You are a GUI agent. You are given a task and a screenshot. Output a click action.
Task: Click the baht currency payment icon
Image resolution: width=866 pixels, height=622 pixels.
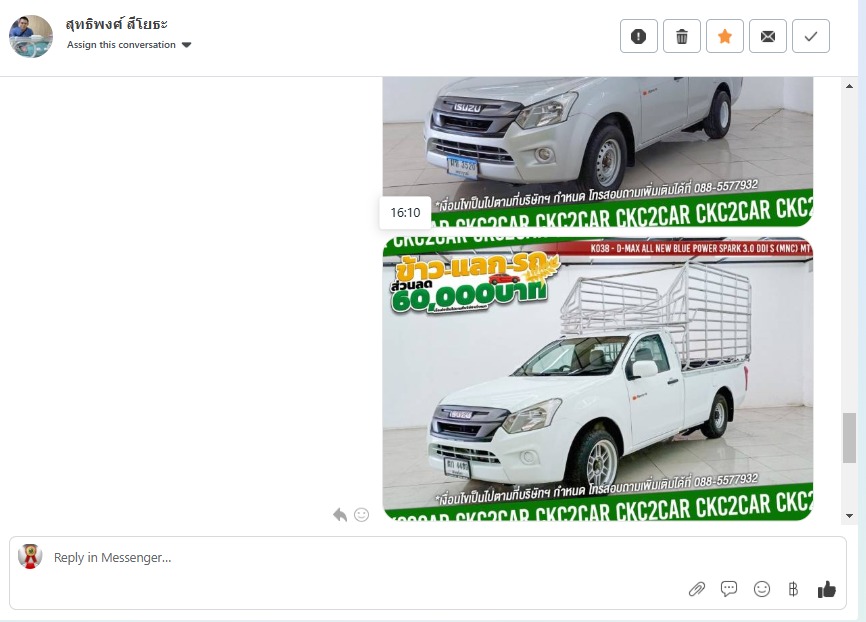click(x=793, y=589)
